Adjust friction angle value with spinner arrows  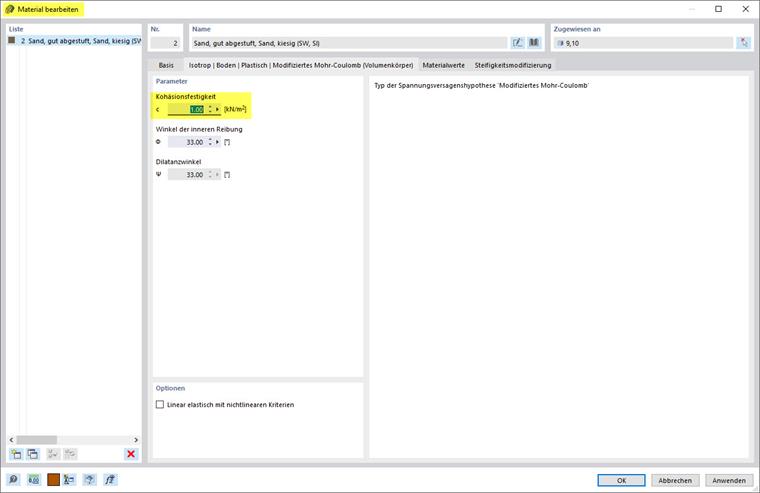(210, 142)
